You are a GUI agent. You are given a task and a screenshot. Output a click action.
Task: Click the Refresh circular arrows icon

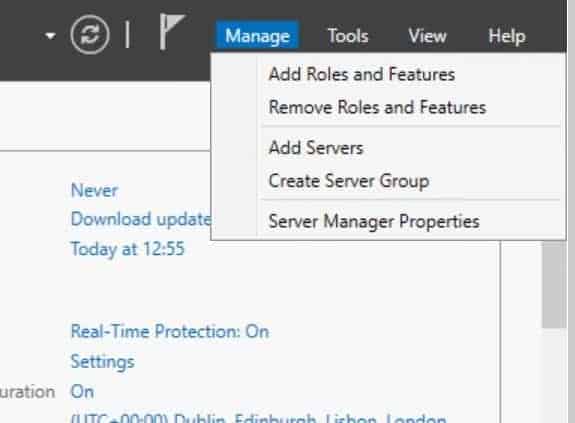click(90, 35)
